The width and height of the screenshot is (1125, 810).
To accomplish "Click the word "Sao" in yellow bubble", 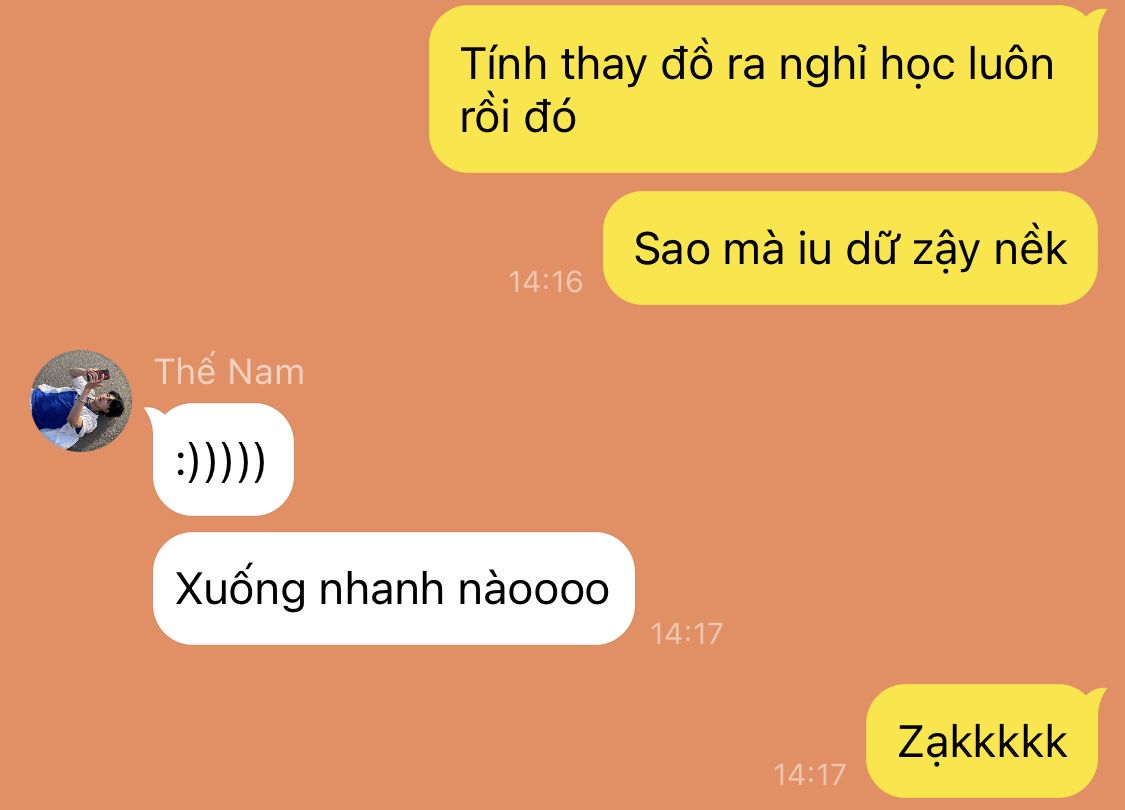I will click(x=673, y=249).
